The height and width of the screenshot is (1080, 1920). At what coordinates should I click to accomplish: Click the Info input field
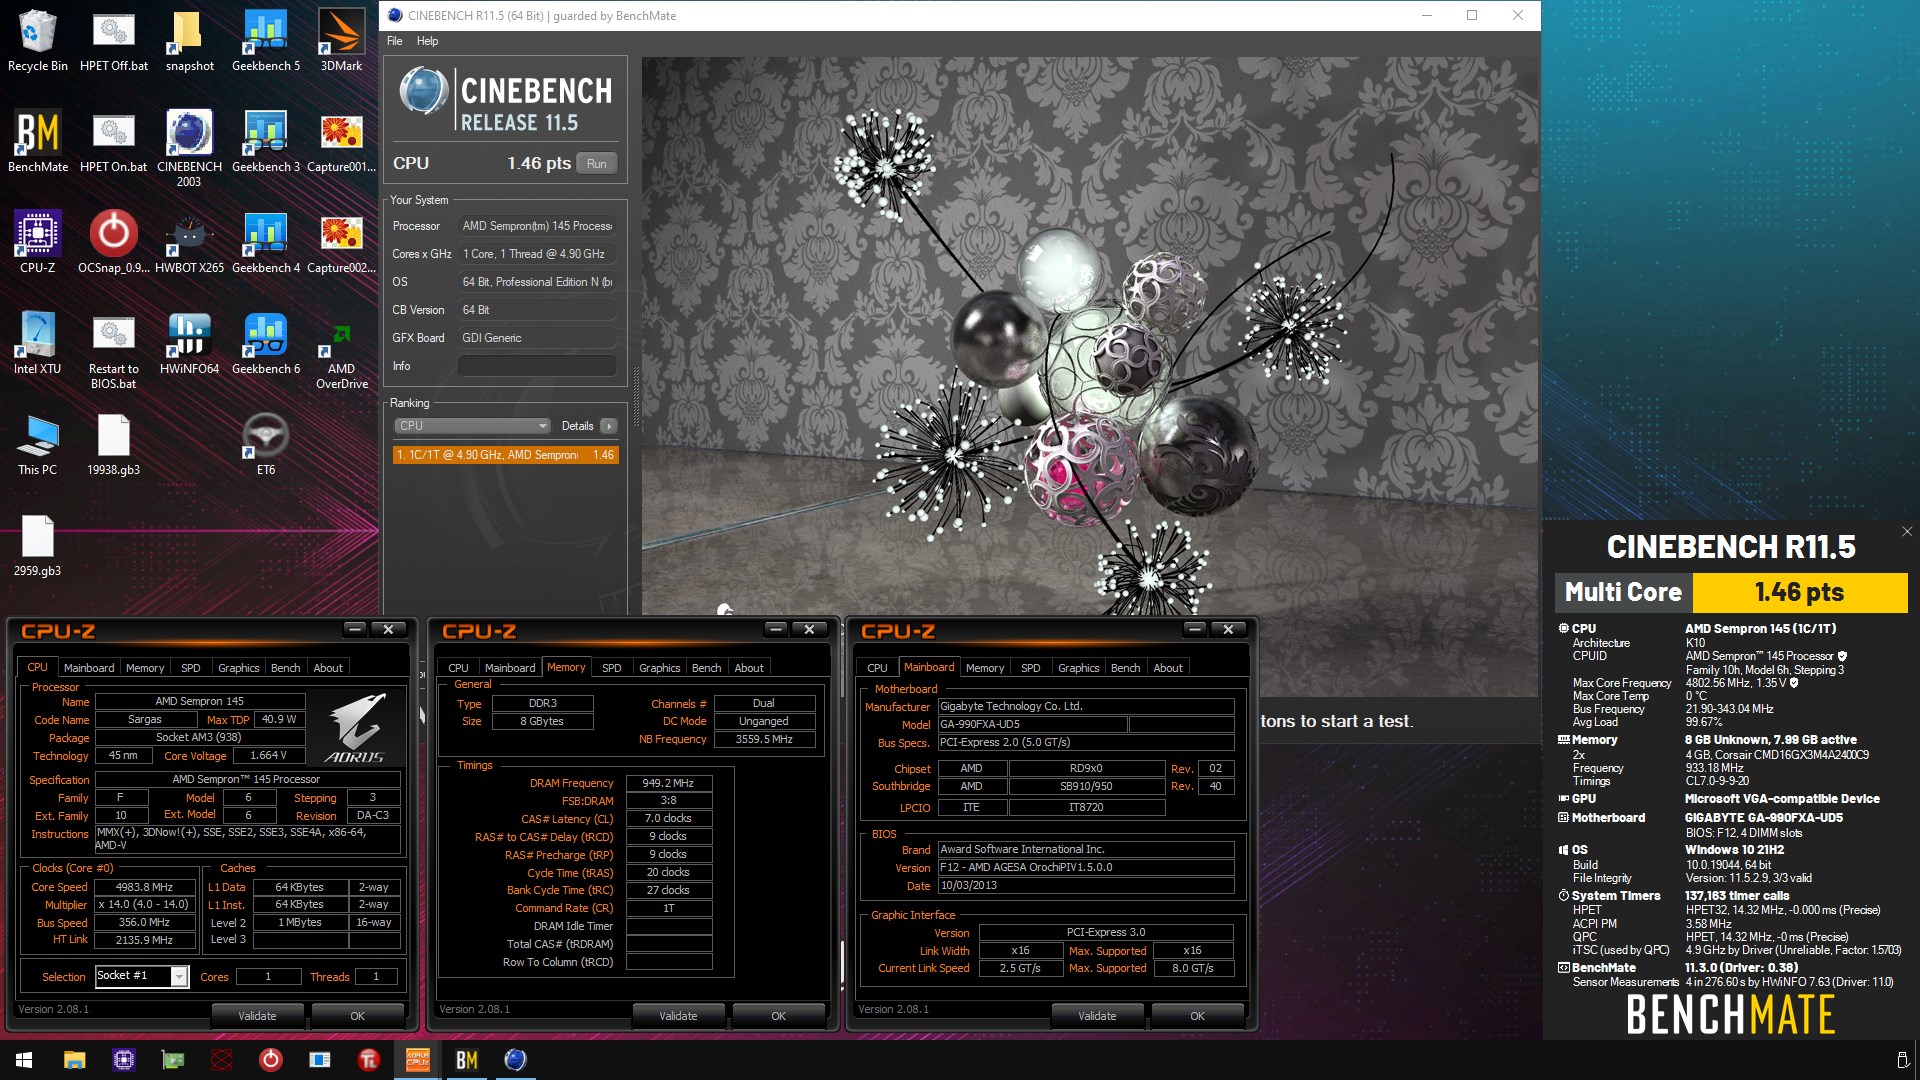pos(537,366)
